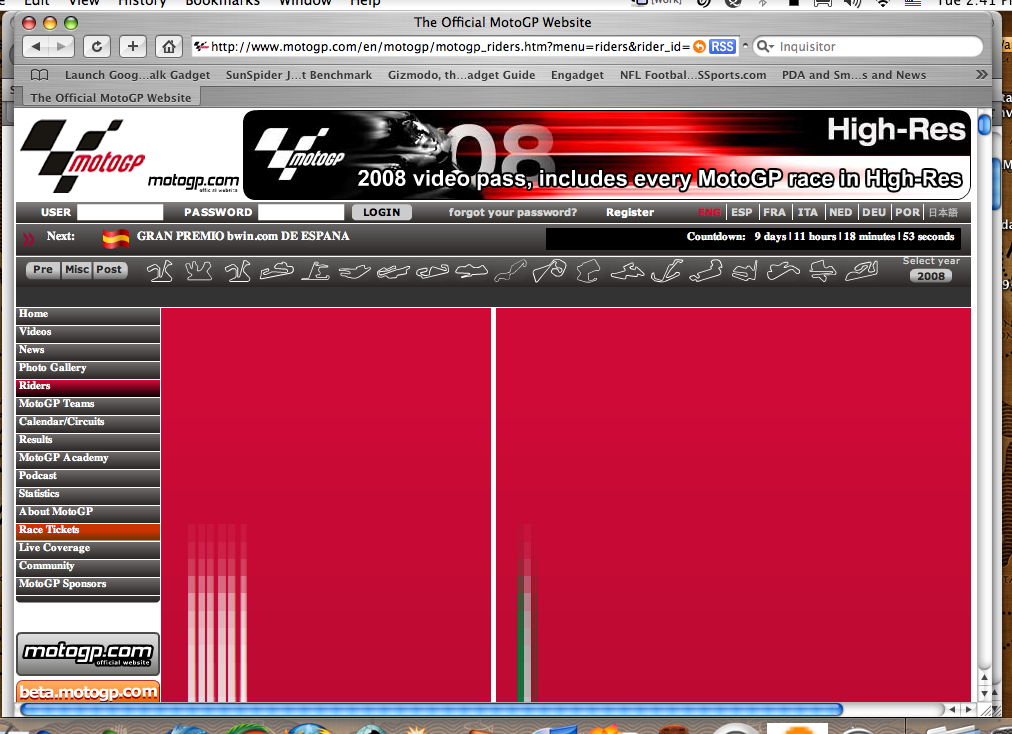
Task: Click the red double-chevron beside Next
Action: coord(28,239)
